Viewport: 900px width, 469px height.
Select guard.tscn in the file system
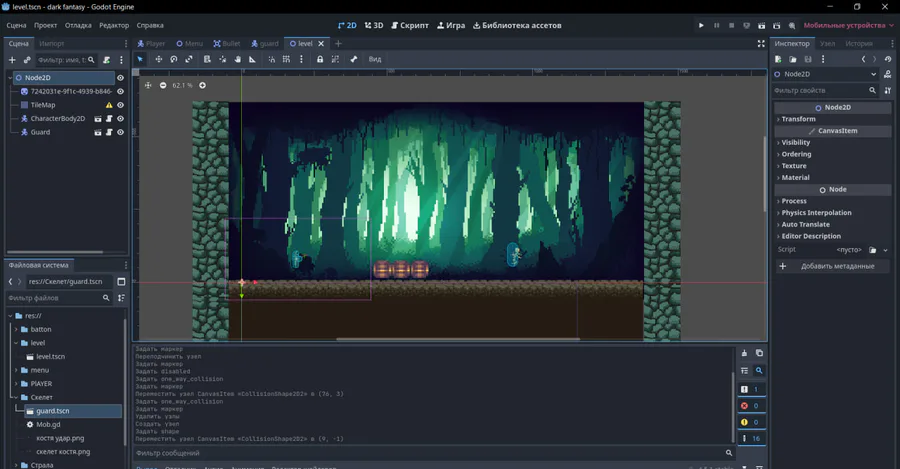(x=52, y=411)
